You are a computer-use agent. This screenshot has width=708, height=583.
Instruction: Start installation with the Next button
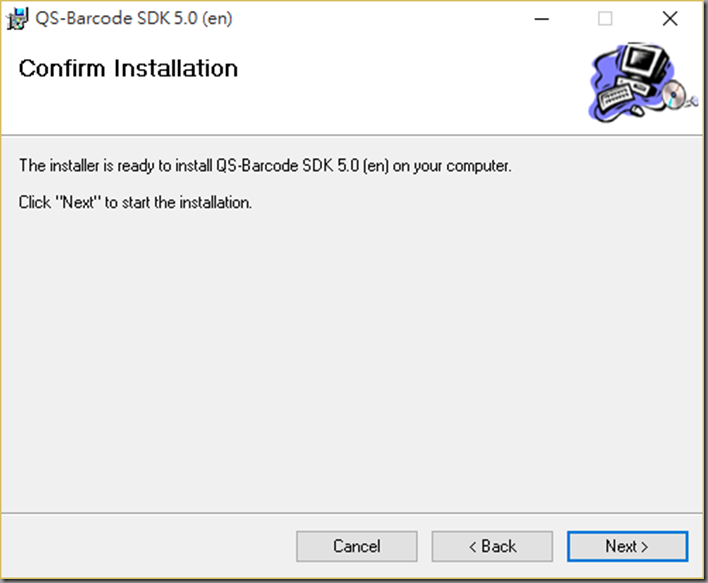pyautogui.click(x=628, y=546)
